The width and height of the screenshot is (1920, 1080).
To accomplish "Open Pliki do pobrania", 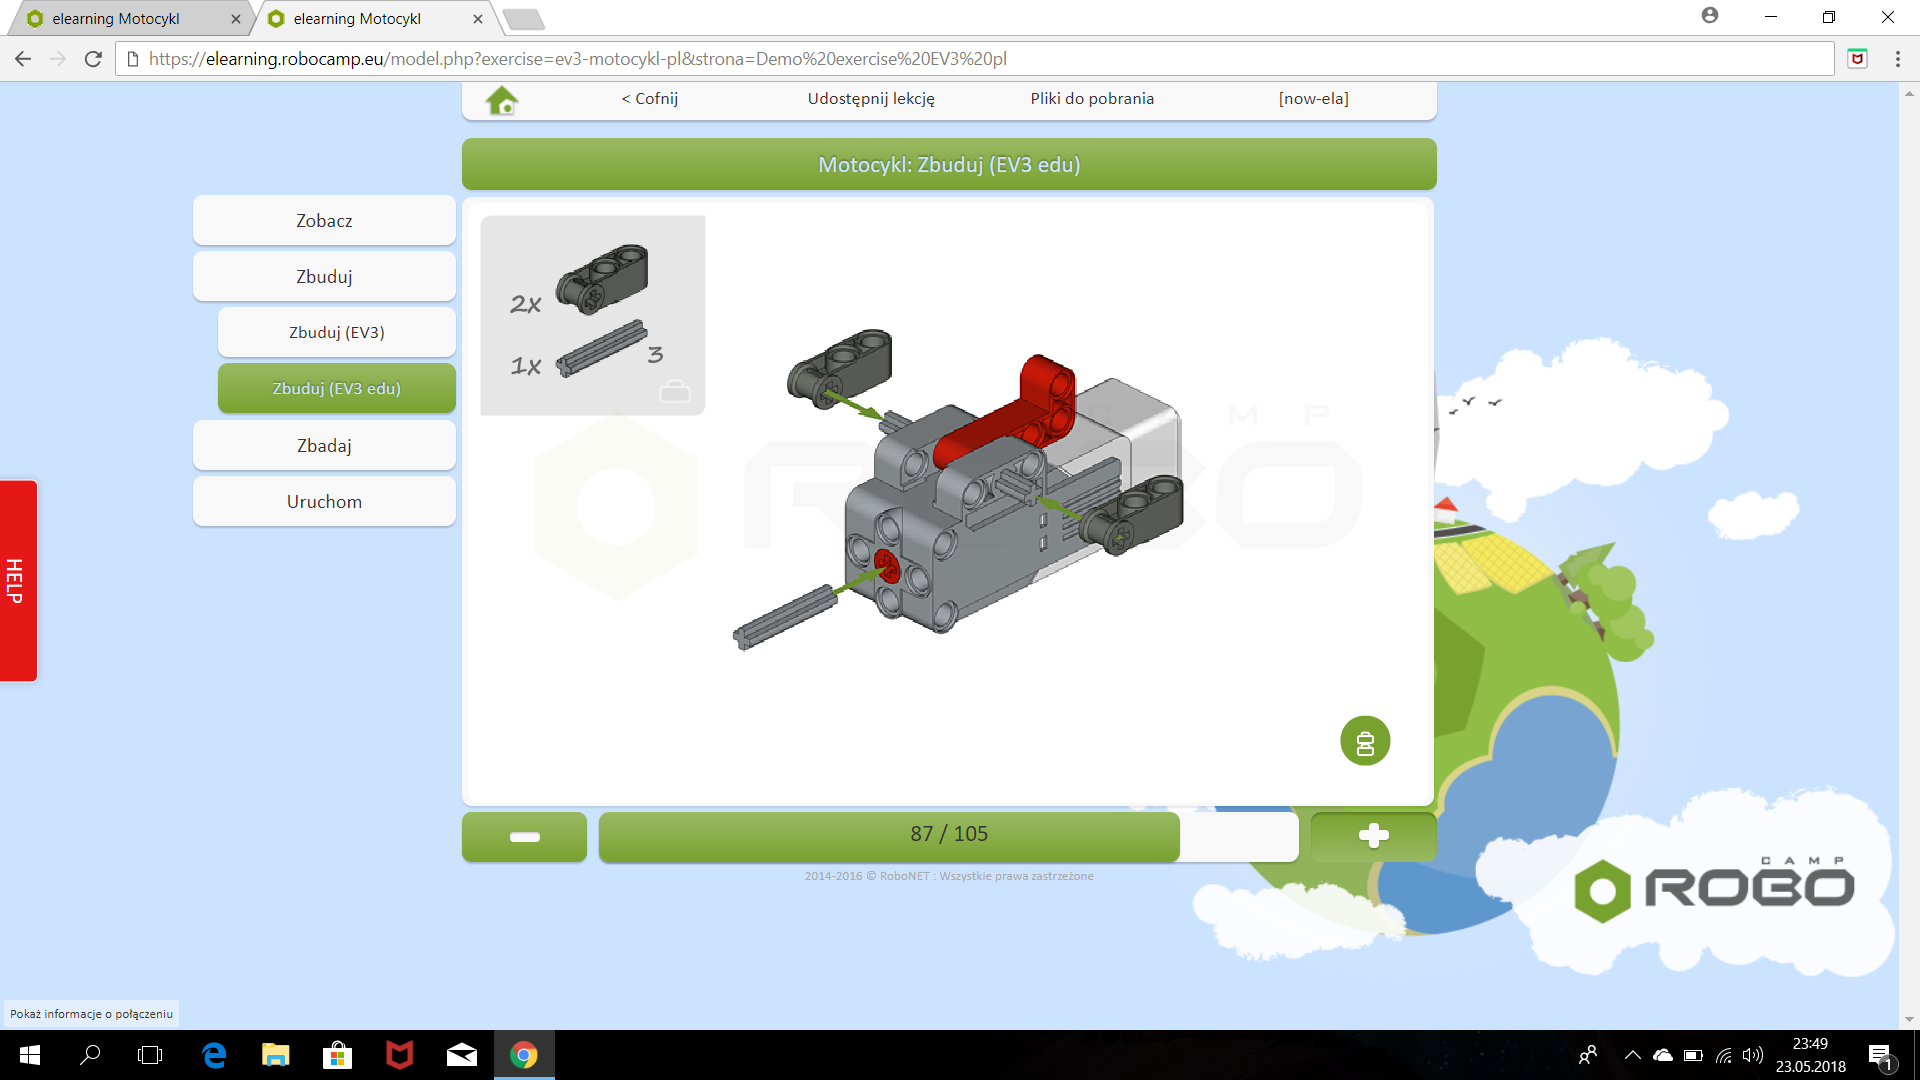I will pos(1092,98).
